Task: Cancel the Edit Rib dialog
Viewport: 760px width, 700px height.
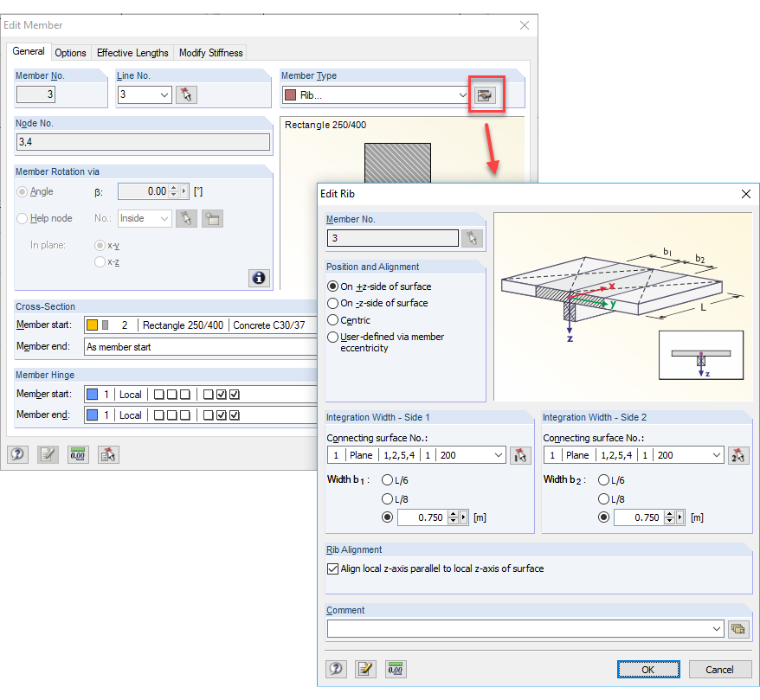Action: 720,669
